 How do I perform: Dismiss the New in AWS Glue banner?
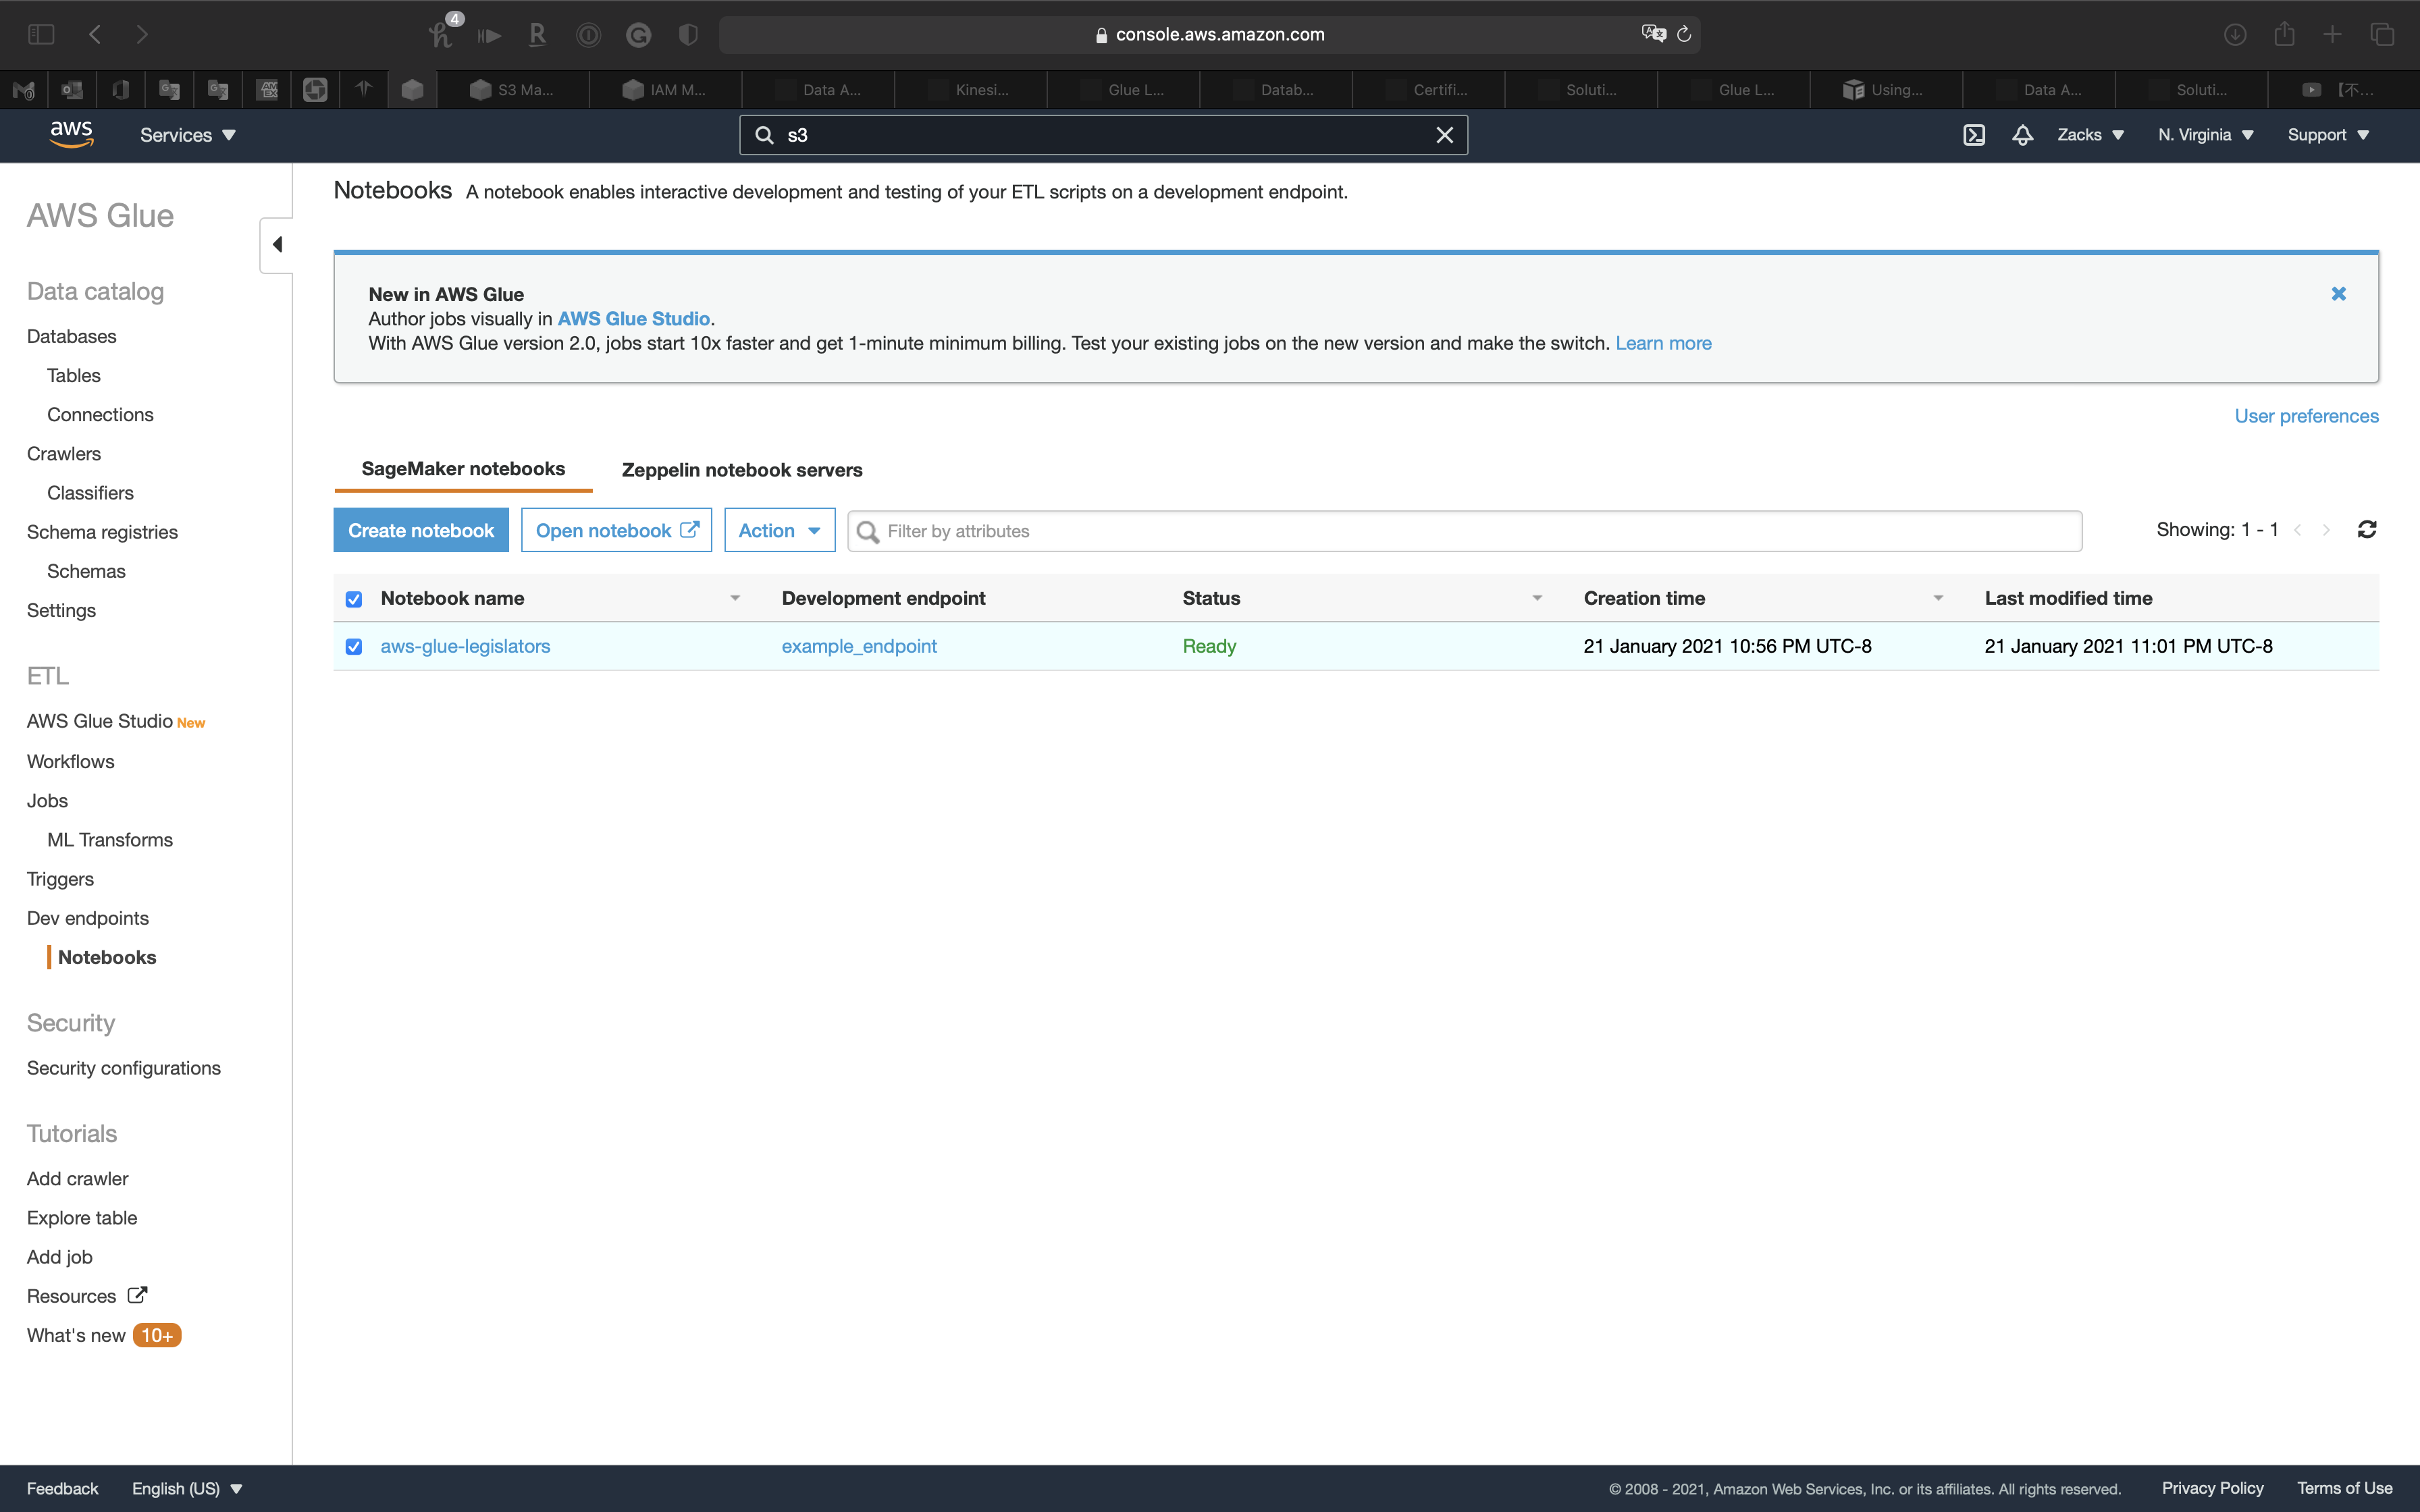coord(2338,294)
